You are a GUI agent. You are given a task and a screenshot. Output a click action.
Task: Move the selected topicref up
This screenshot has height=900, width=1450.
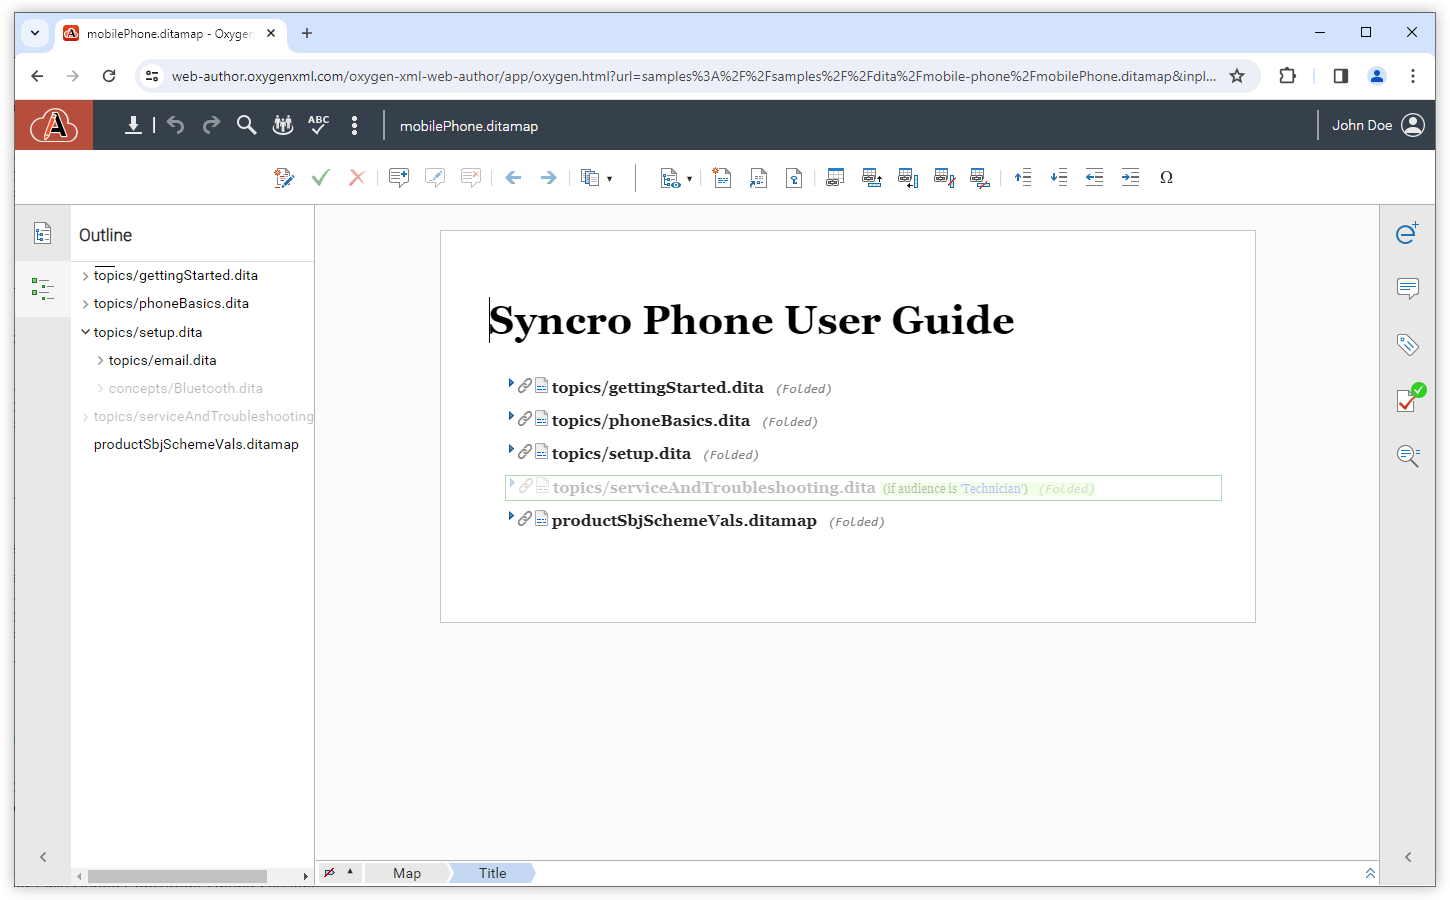(x=1022, y=178)
